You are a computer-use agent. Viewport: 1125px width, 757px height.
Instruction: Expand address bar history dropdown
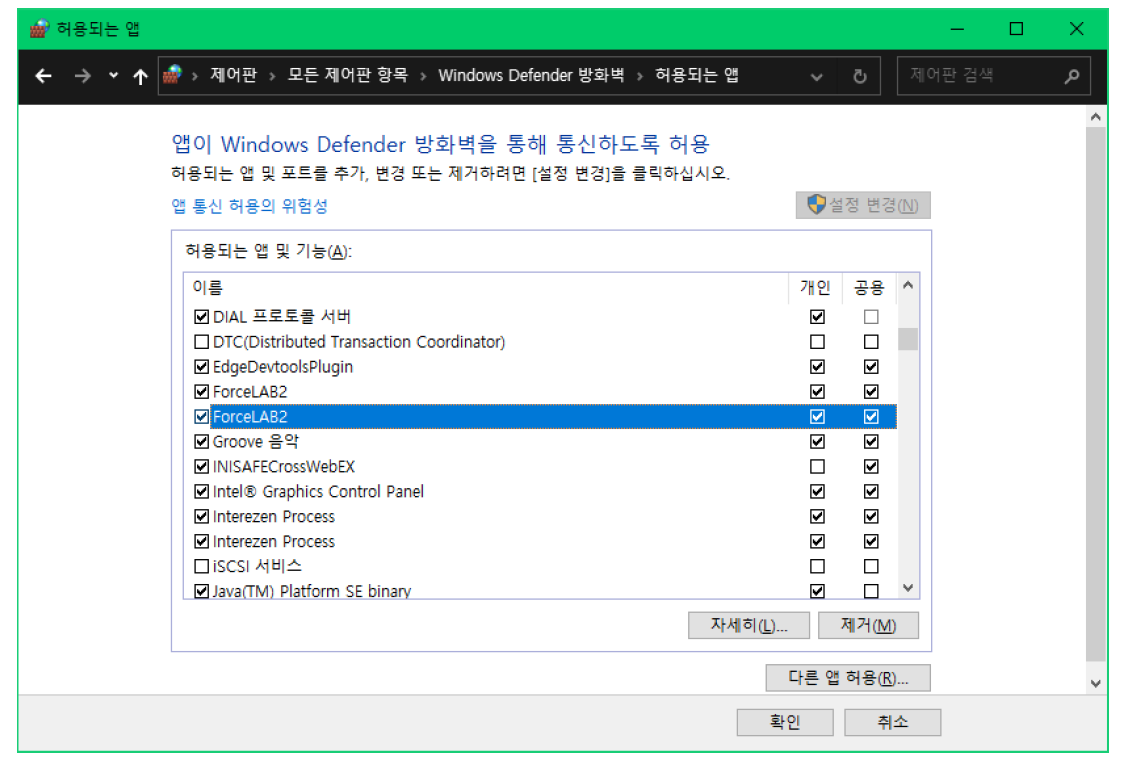pyautogui.click(x=816, y=76)
